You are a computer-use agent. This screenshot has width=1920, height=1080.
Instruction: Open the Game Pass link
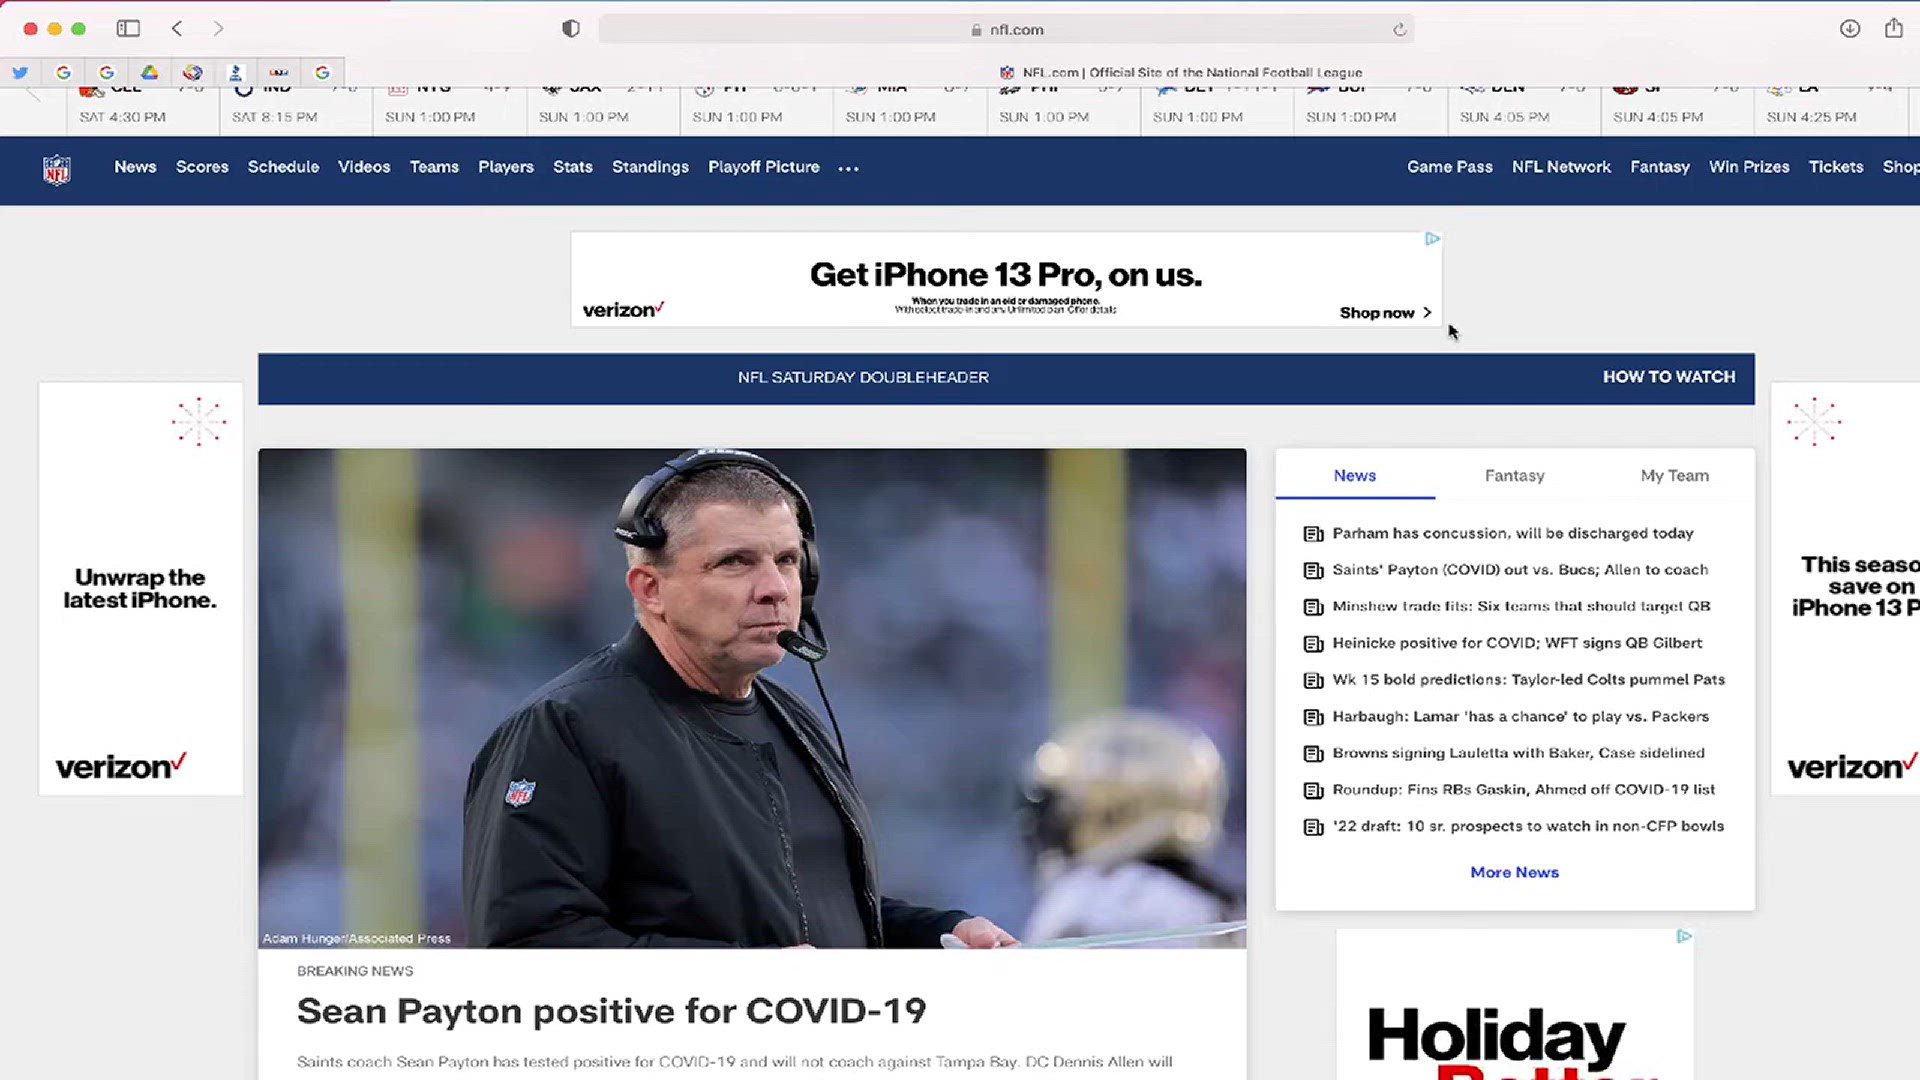point(1450,167)
